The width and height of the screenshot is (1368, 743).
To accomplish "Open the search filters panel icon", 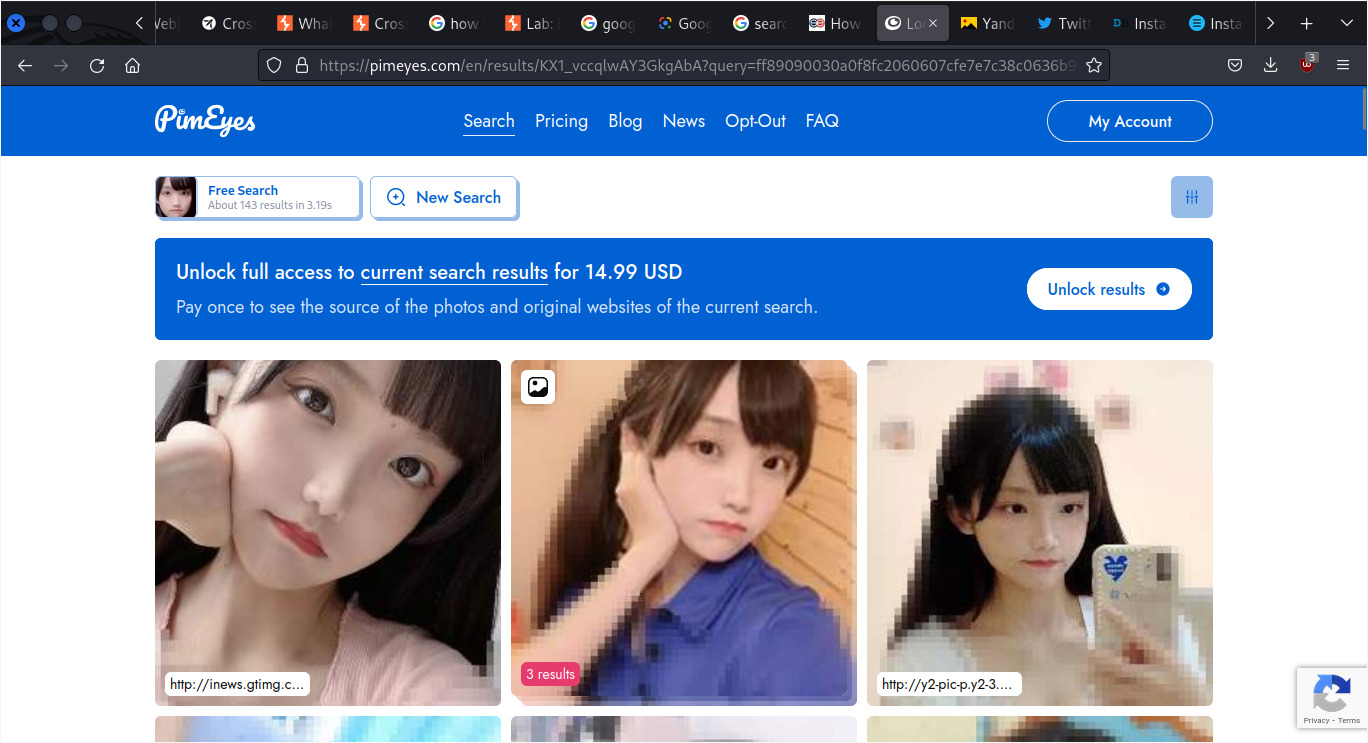I will [1191, 197].
